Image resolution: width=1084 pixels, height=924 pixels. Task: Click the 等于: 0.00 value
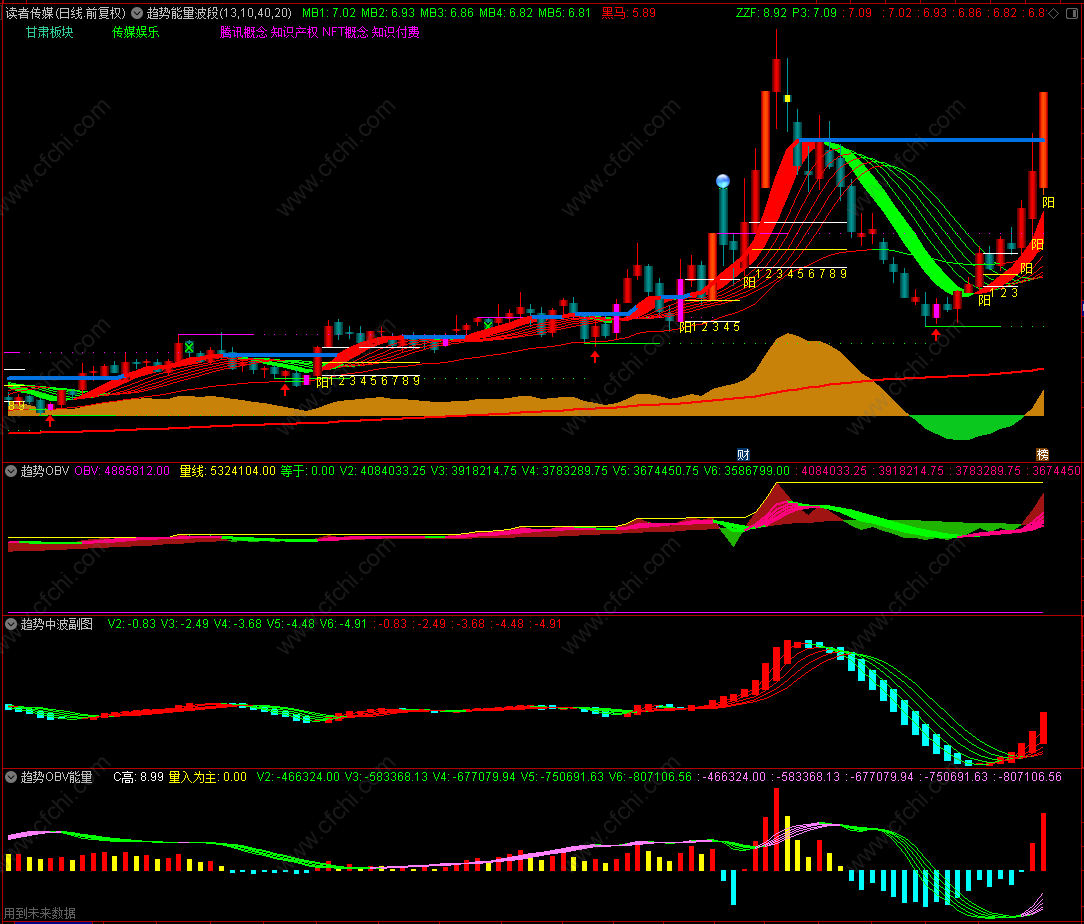[308, 471]
